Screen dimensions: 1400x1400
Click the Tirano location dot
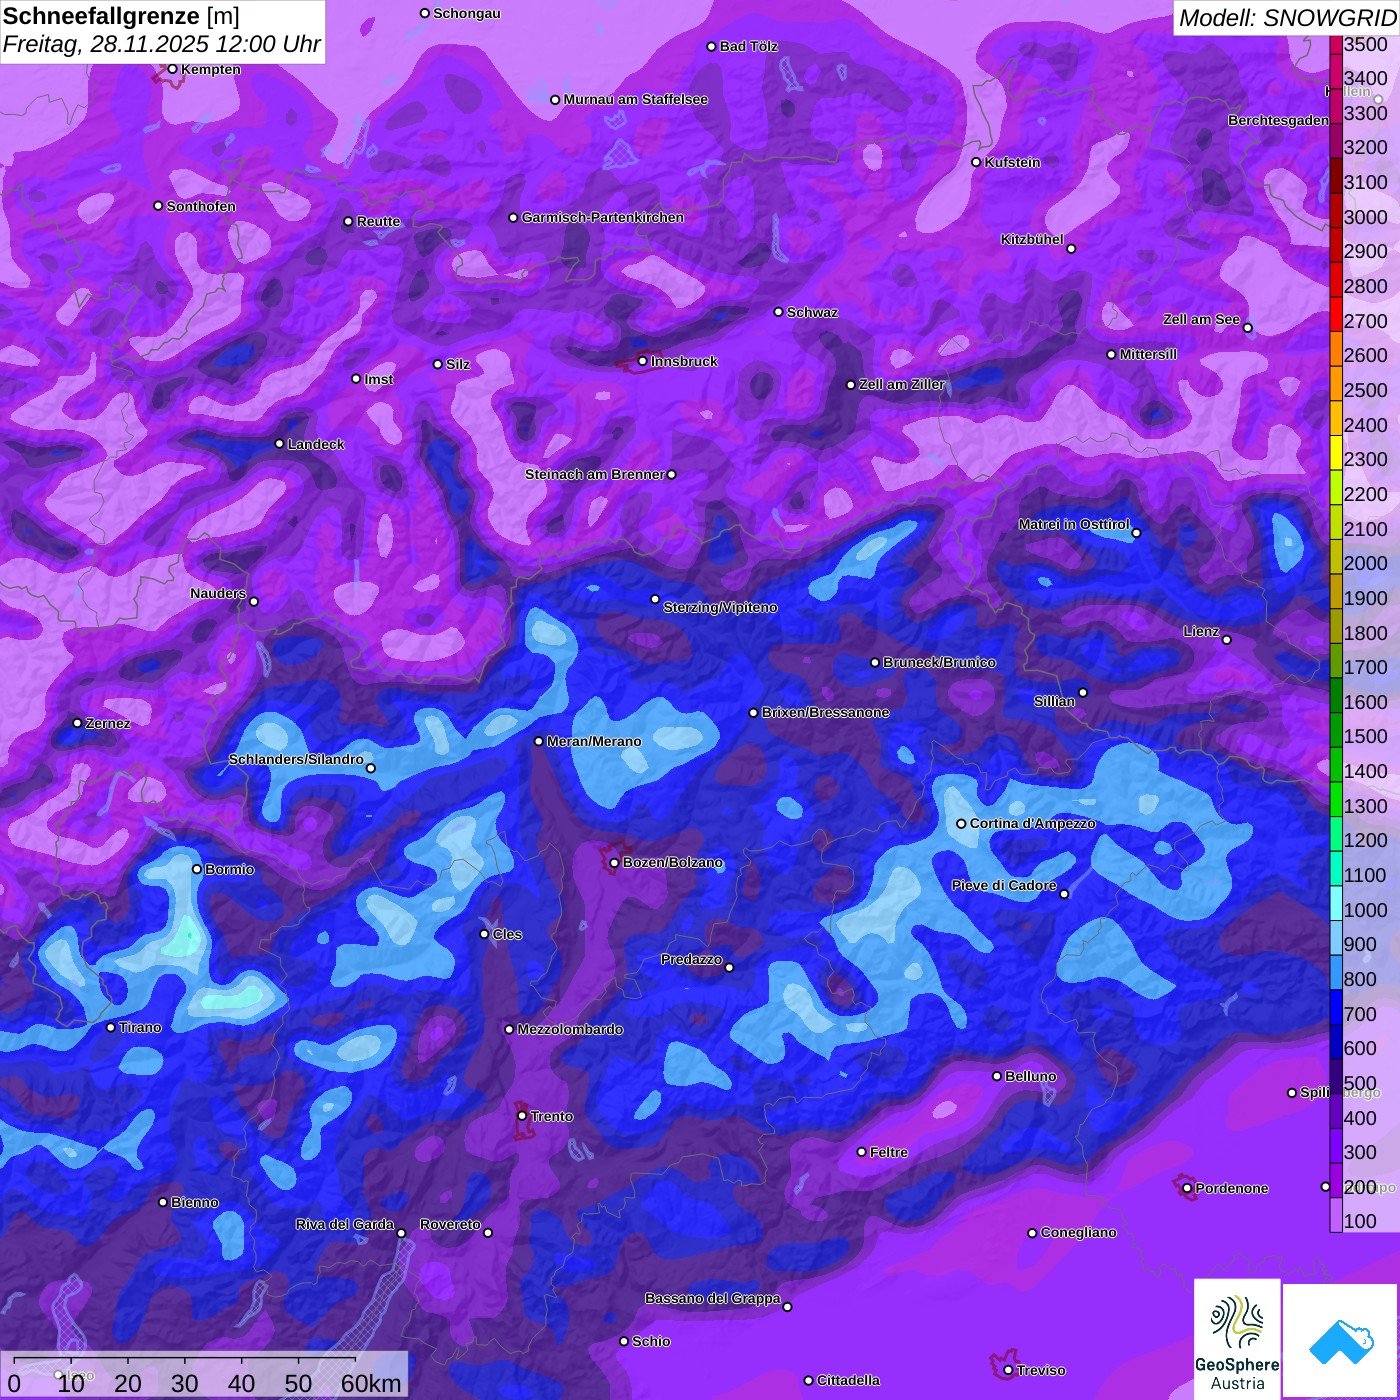tap(111, 1027)
